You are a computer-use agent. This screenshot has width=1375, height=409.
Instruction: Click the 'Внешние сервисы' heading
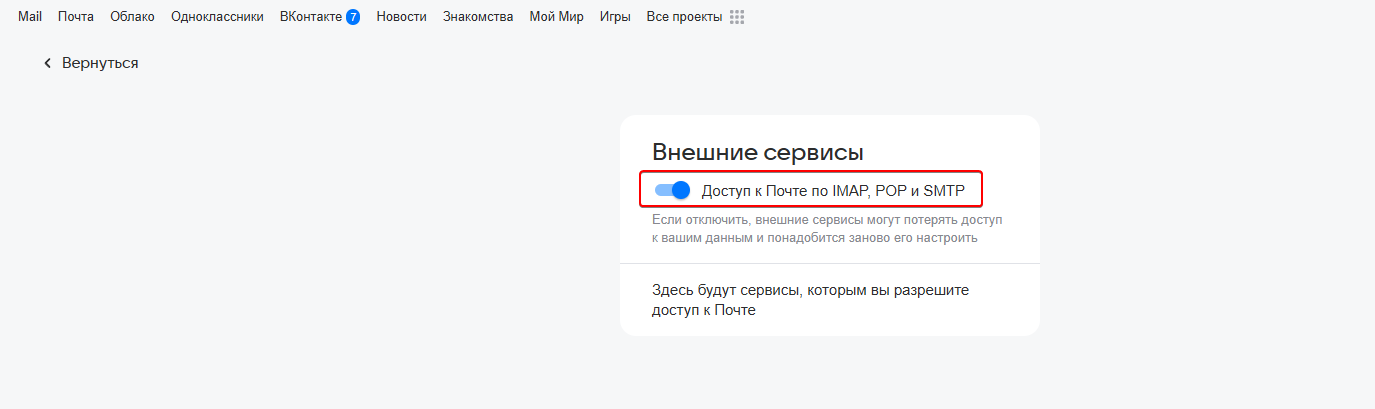757,152
